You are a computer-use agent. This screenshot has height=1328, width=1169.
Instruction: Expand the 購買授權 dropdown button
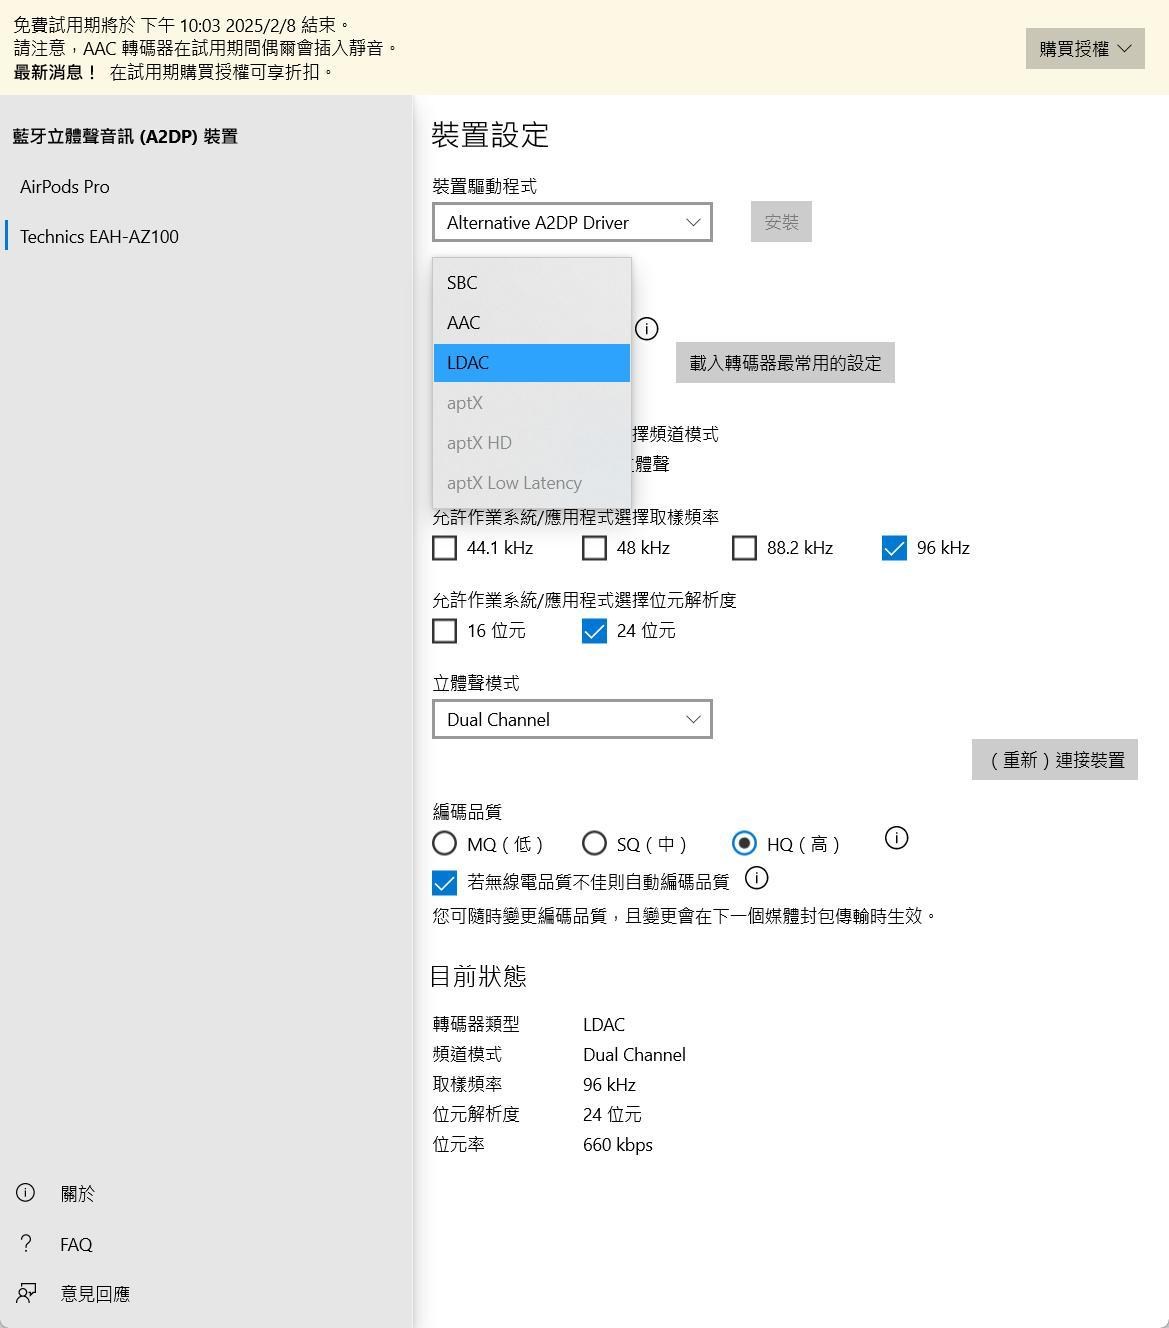pyautogui.click(x=1085, y=48)
